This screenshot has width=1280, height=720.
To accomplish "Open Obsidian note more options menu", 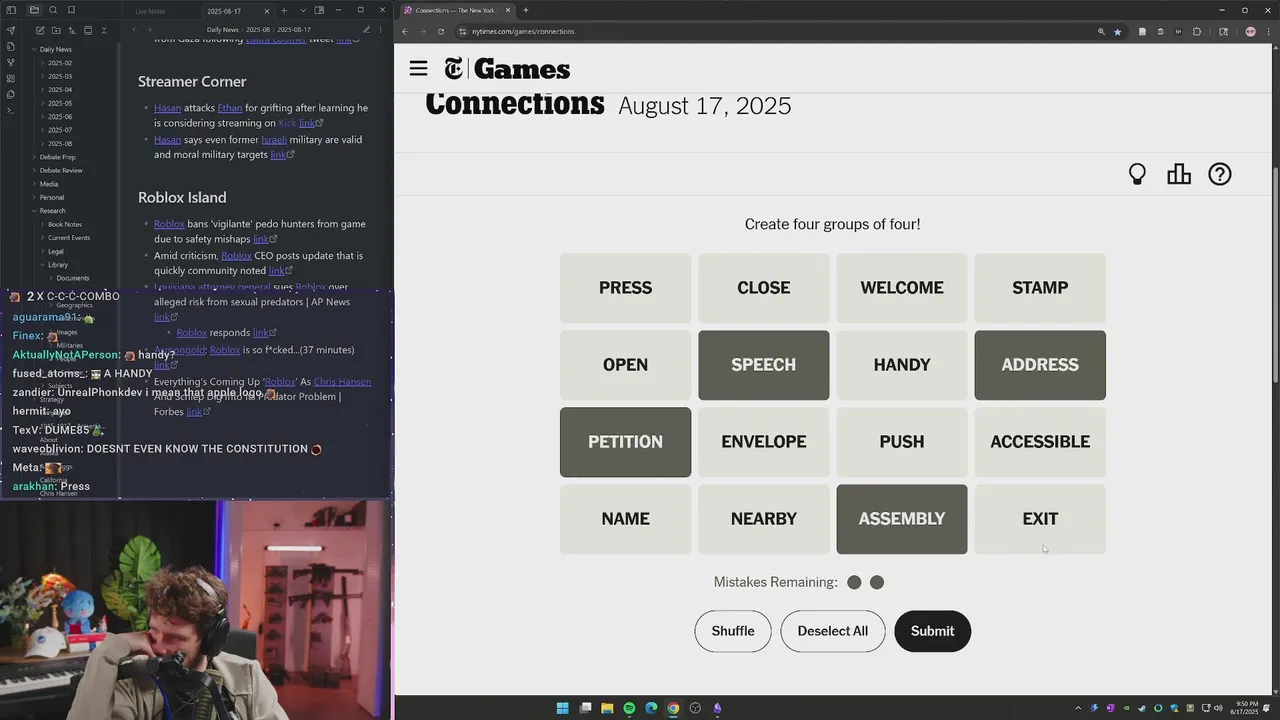I will (382, 30).
